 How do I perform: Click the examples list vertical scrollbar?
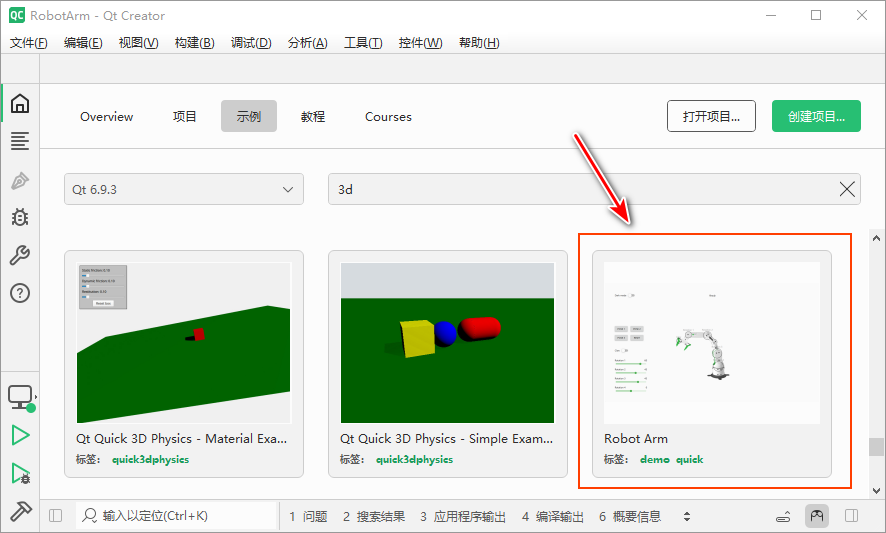pos(876,447)
